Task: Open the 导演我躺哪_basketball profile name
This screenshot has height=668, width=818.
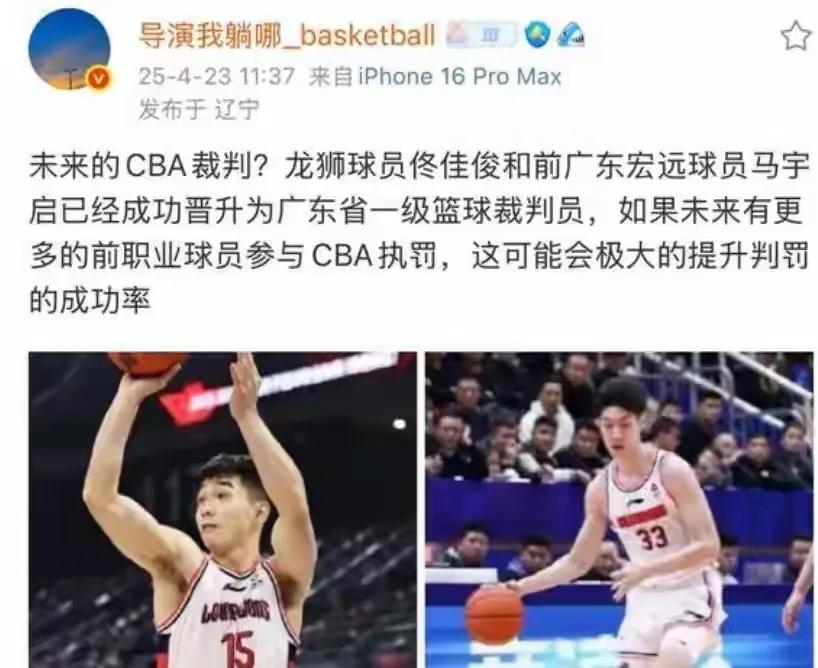Action: [286, 35]
